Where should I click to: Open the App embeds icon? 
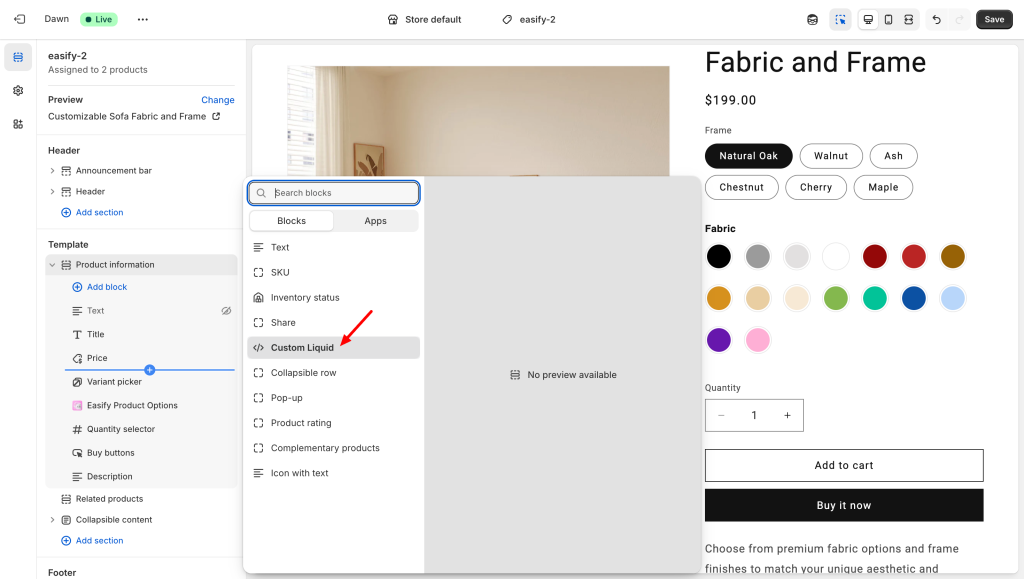click(x=18, y=124)
